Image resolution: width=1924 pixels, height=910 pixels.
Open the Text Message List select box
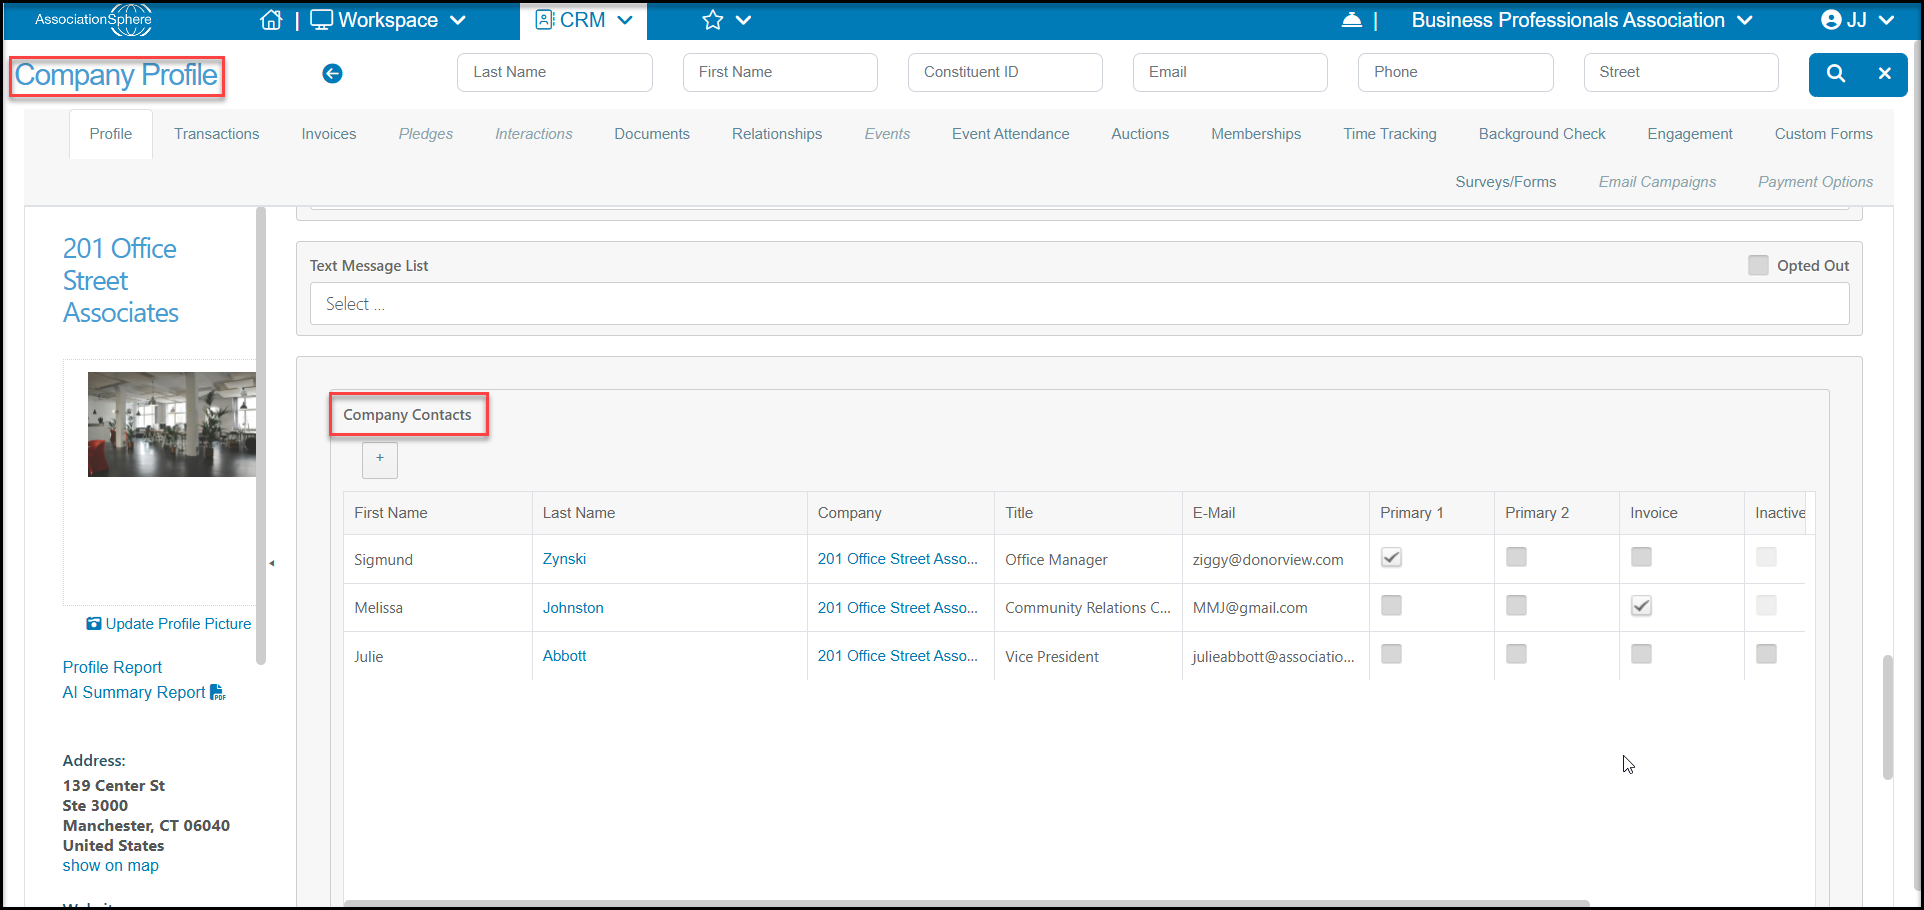1079,304
